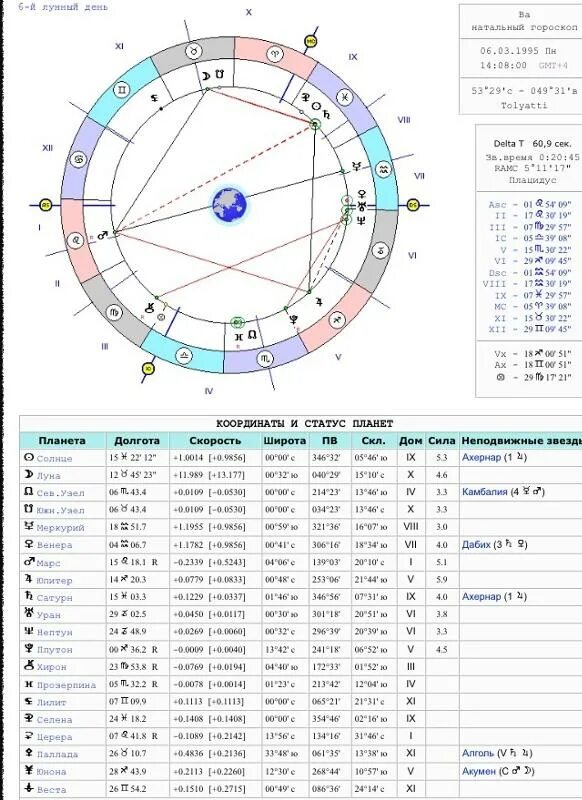Click the date 06.03.1995 in the info box
The width and height of the screenshot is (582, 800).
(x=512, y=51)
